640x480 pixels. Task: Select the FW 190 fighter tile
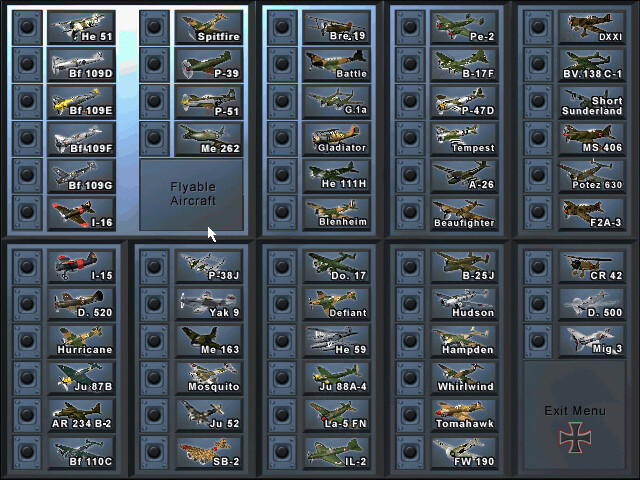(x=464, y=452)
